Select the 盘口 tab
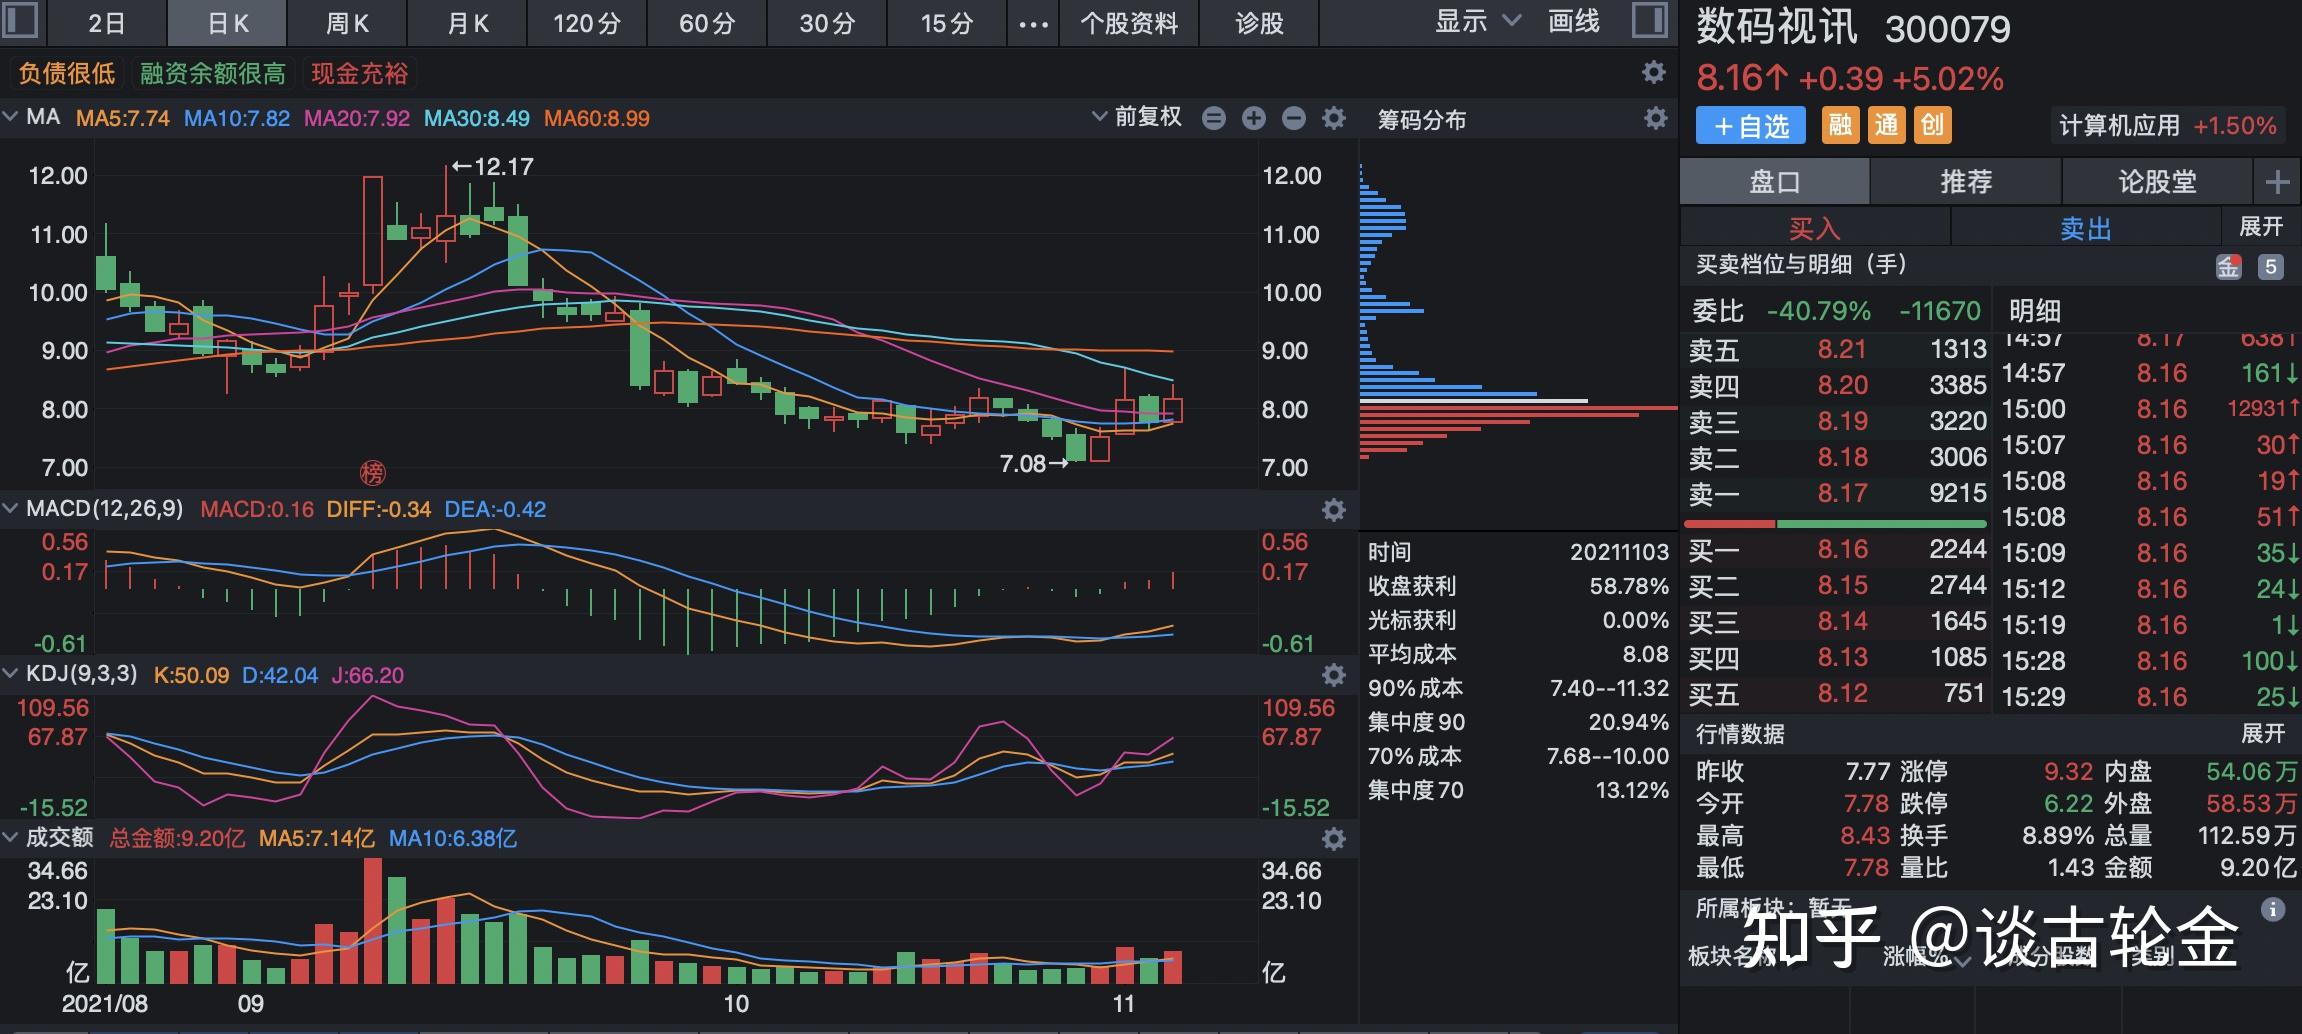 pyautogui.click(x=1775, y=182)
